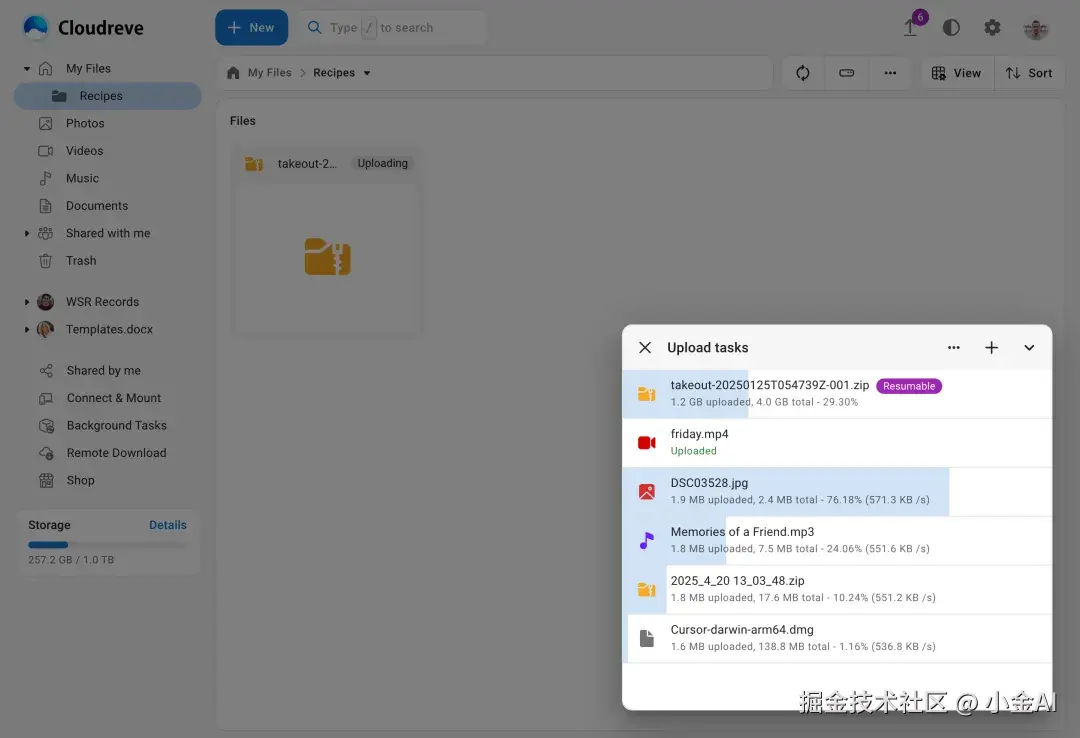Image resolution: width=1080 pixels, height=738 pixels.
Task: Select My Files in the sidebar
Action: click(x=88, y=68)
